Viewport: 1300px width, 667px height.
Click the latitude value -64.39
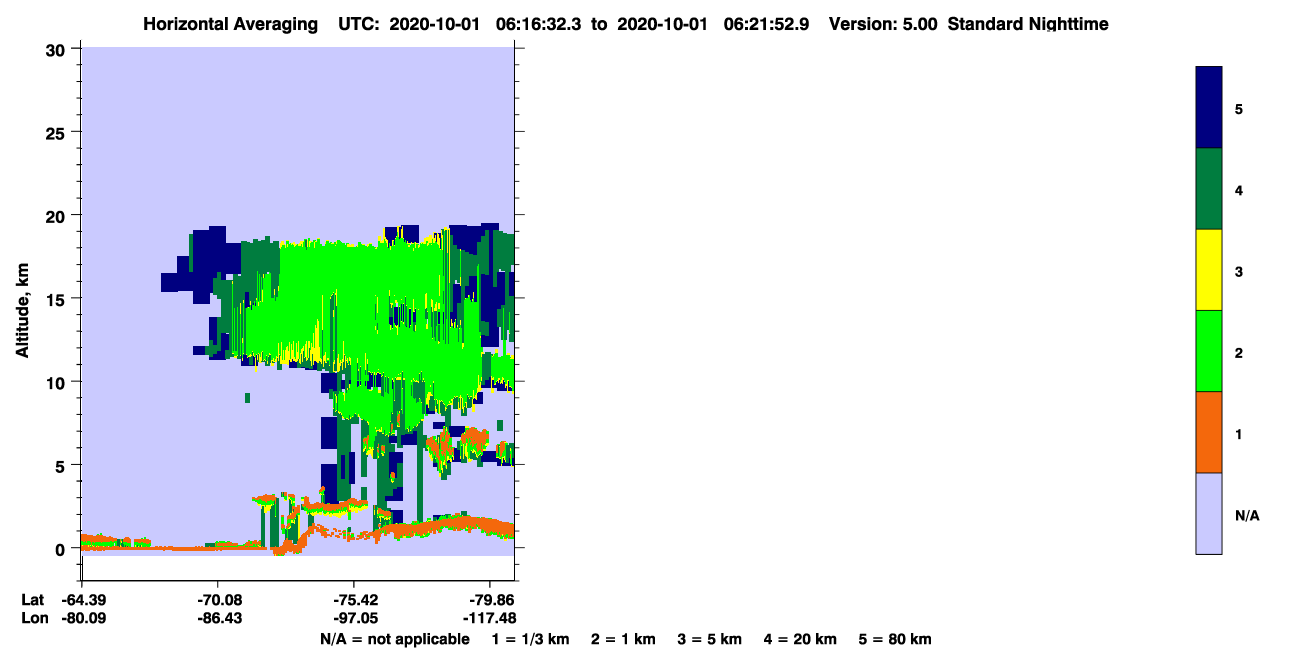point(82,600)
